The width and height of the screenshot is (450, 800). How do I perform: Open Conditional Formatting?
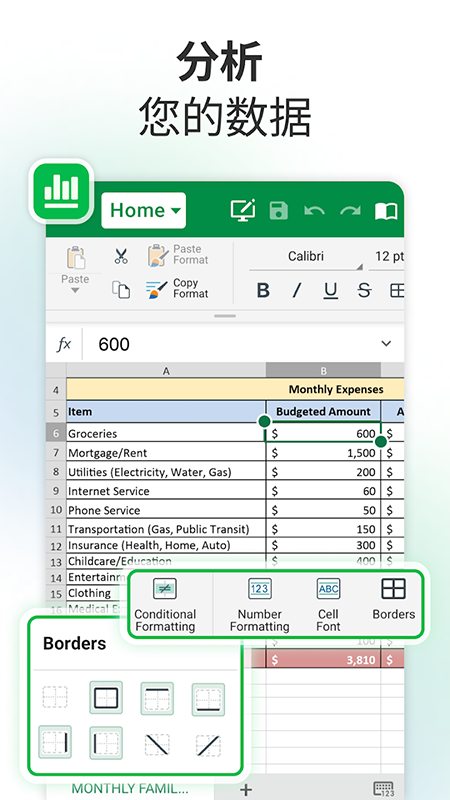[165, 605]
